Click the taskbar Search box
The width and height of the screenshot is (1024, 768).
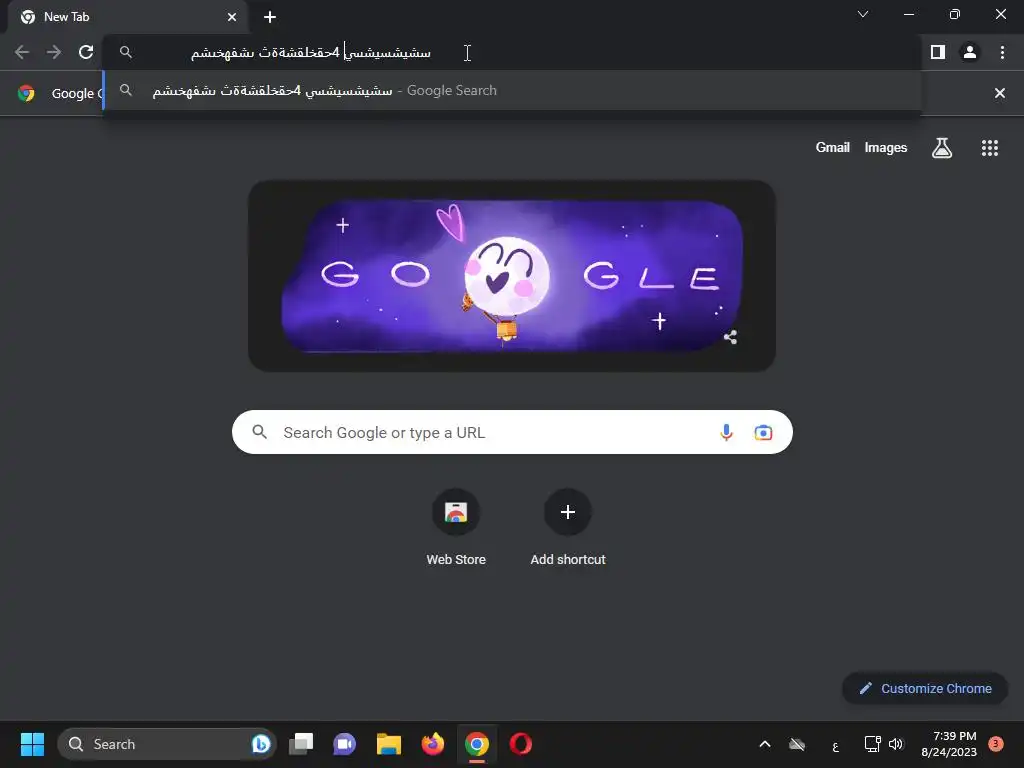(x=167, y=744)
